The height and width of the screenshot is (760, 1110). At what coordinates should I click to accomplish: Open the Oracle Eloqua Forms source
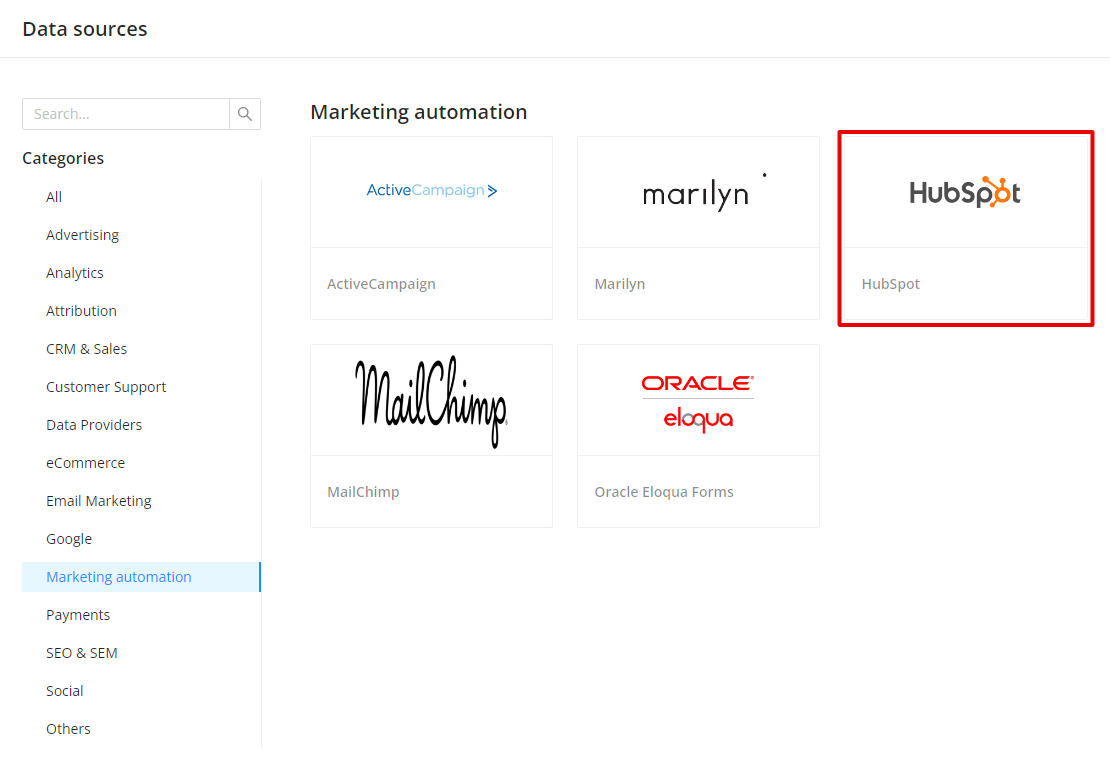pos(697,399)
